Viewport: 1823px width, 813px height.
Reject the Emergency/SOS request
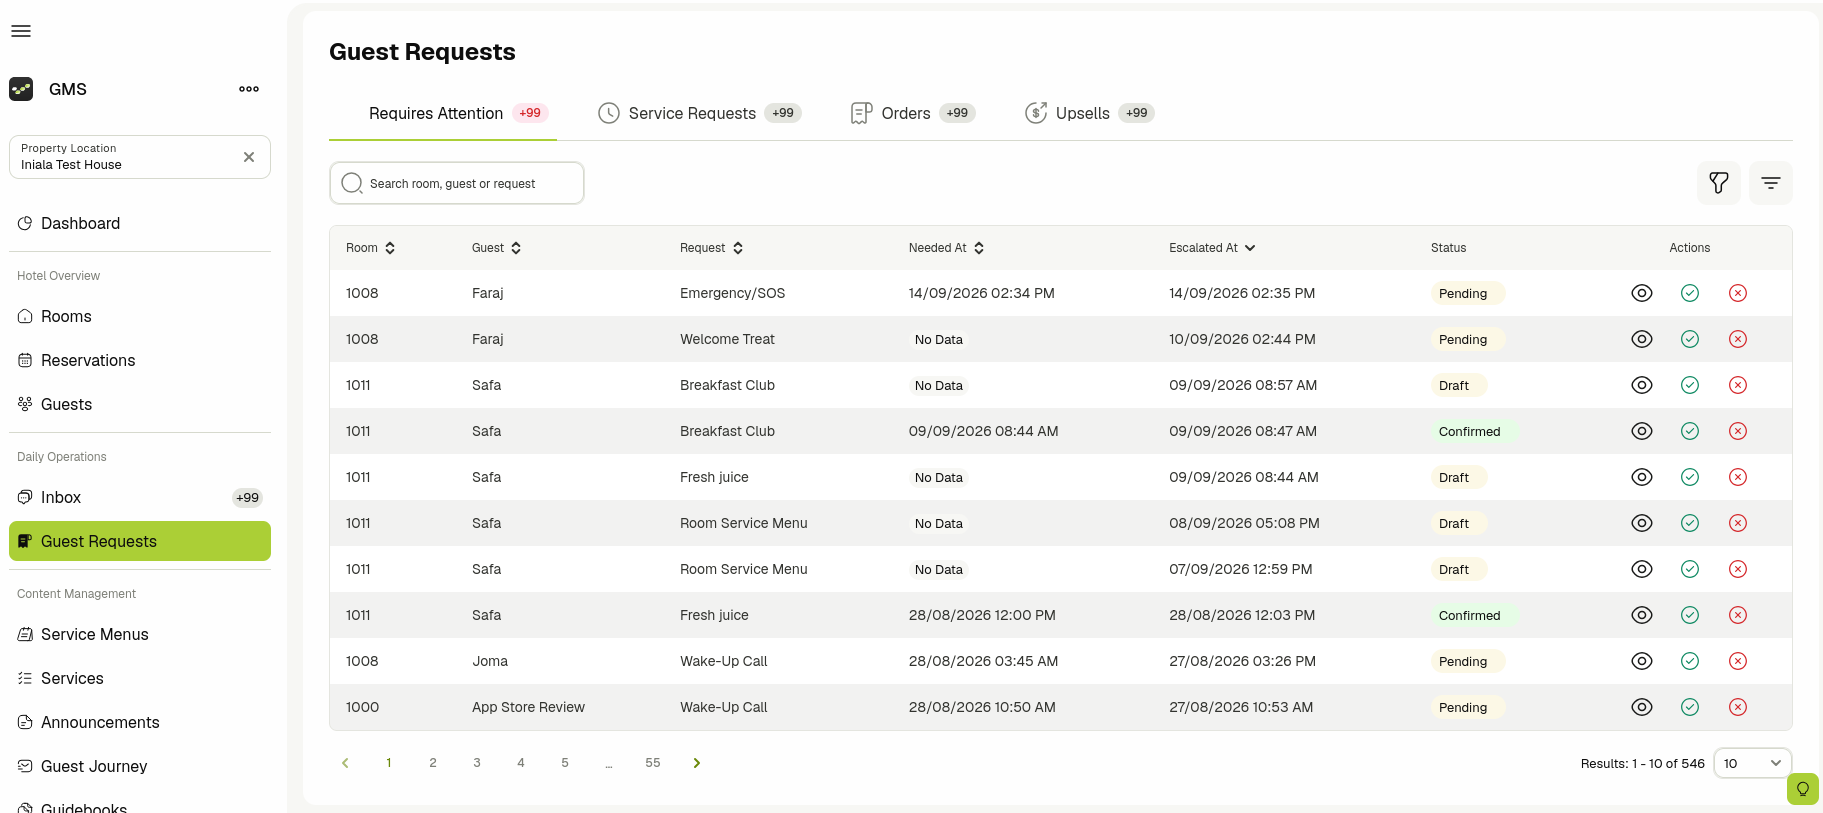tap(1738, 293)
